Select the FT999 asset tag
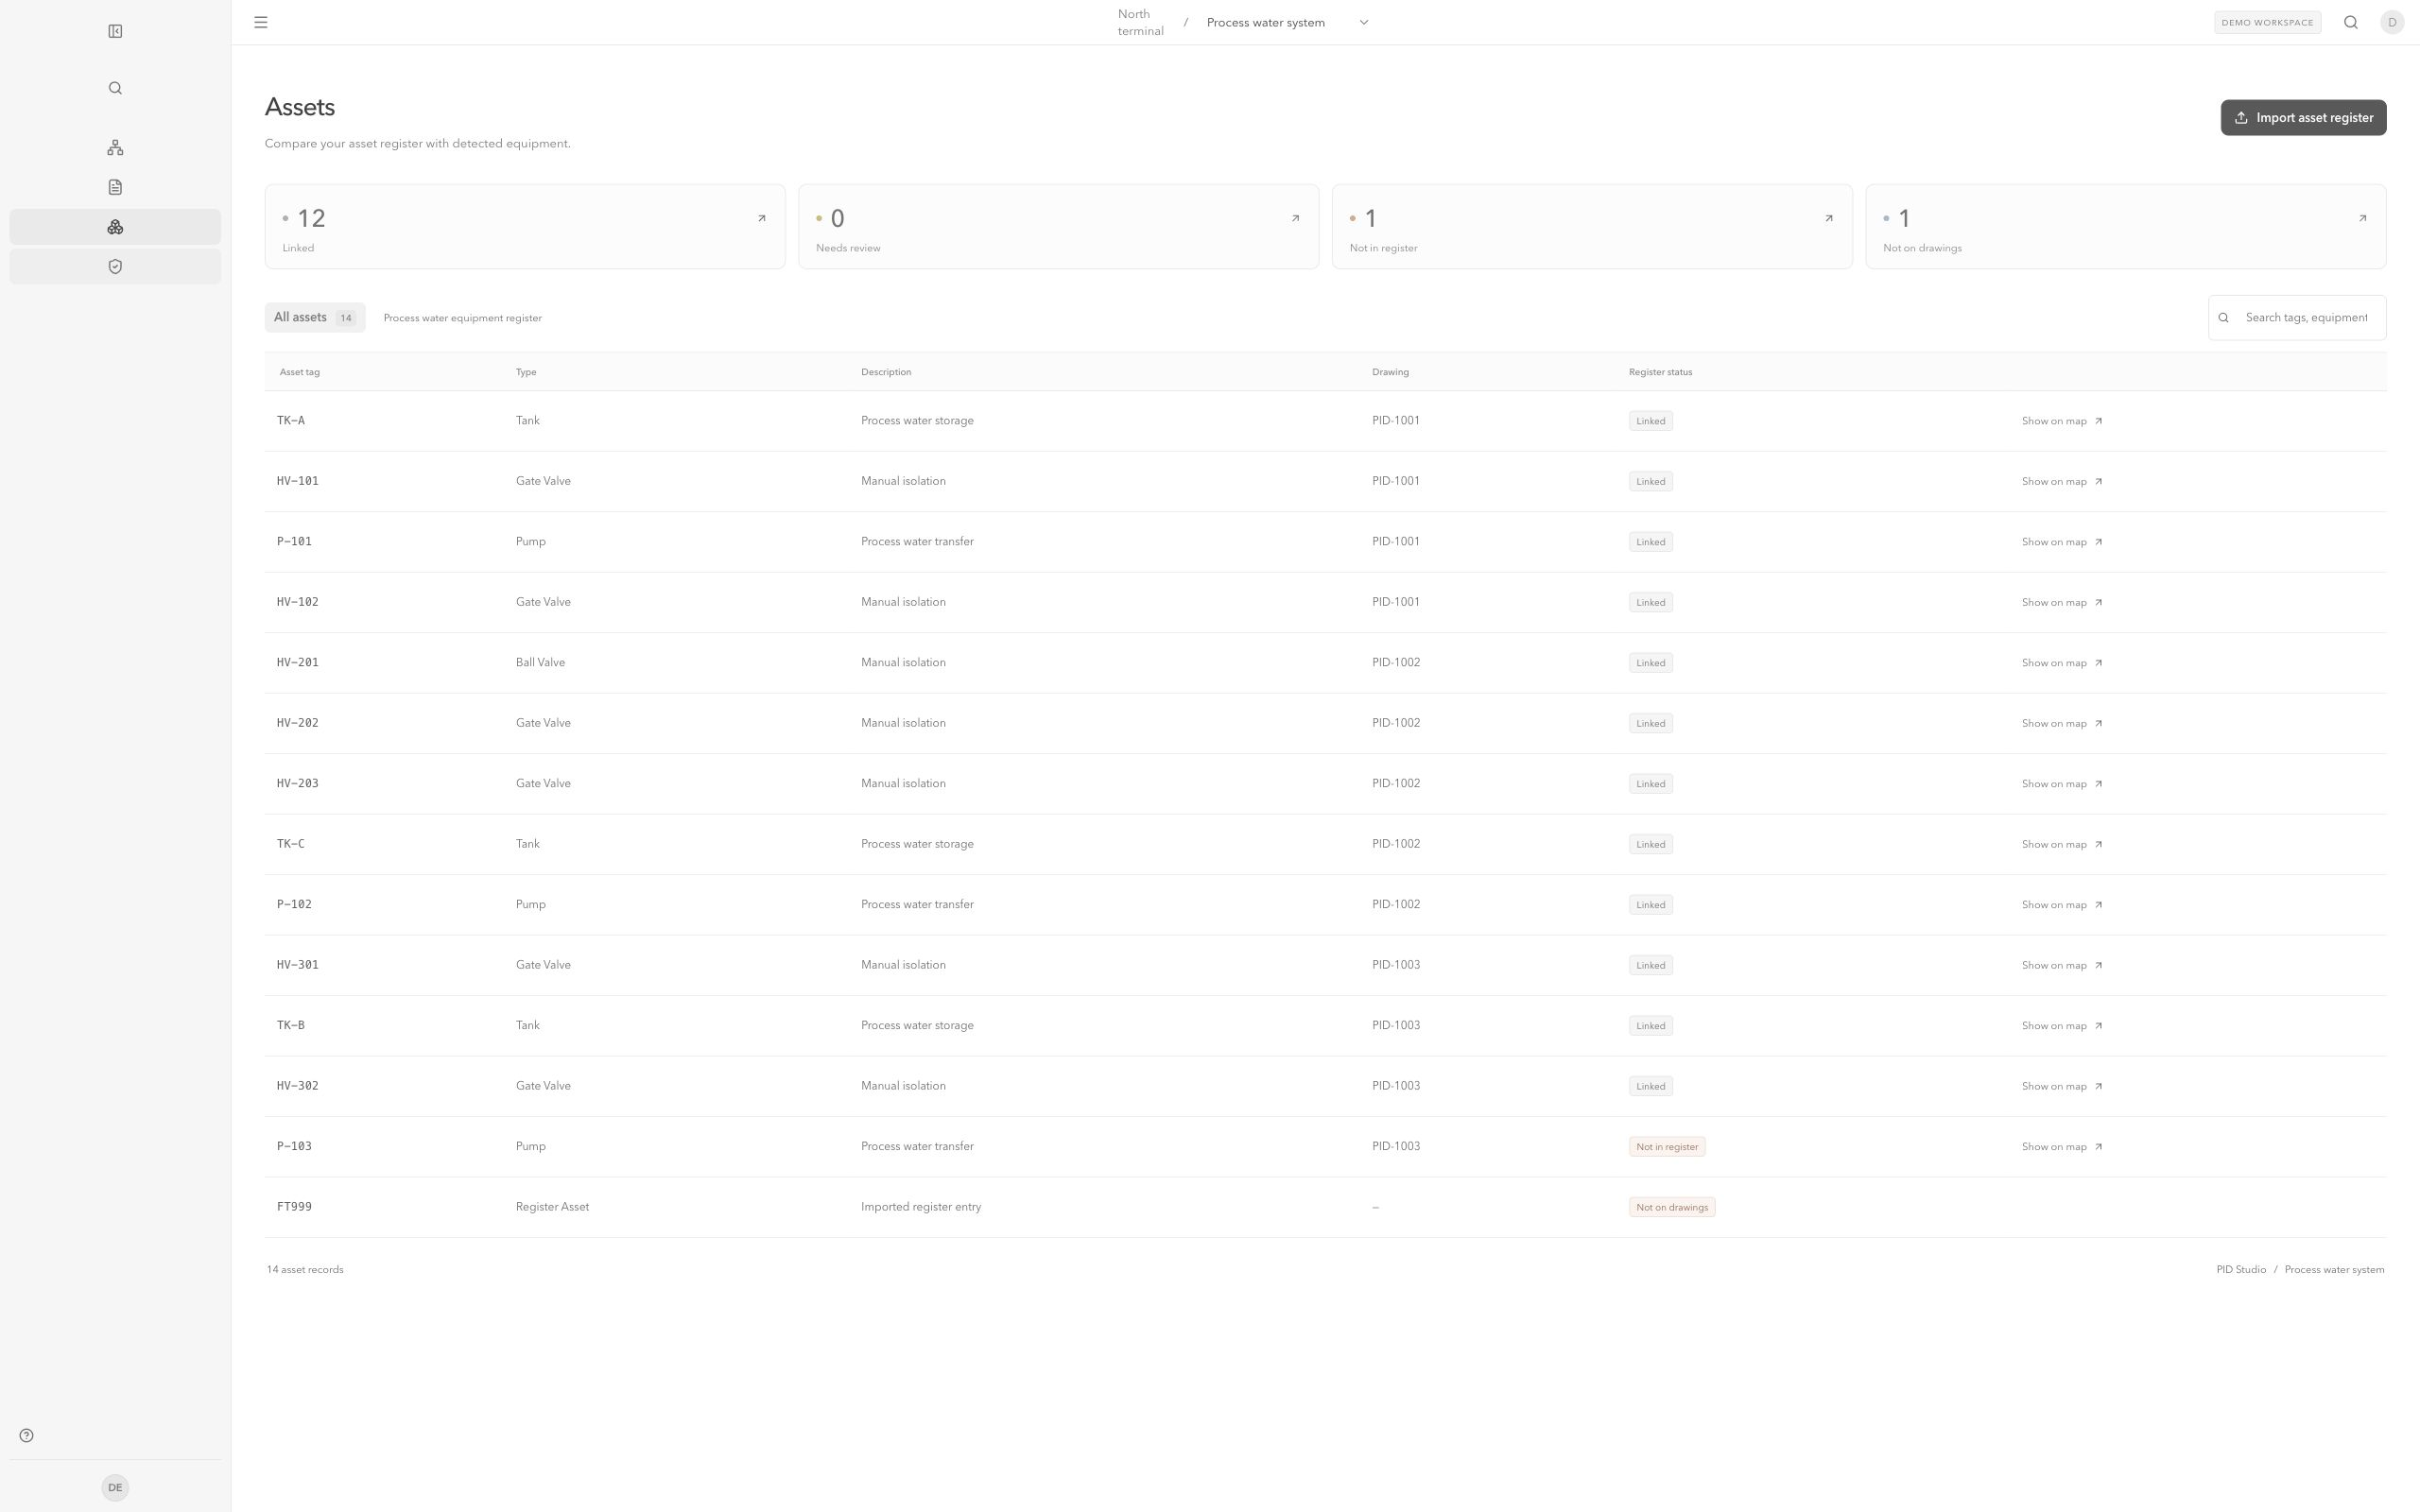The width and height of the screenshot is (2420, 1512). tap(294, 1207)
